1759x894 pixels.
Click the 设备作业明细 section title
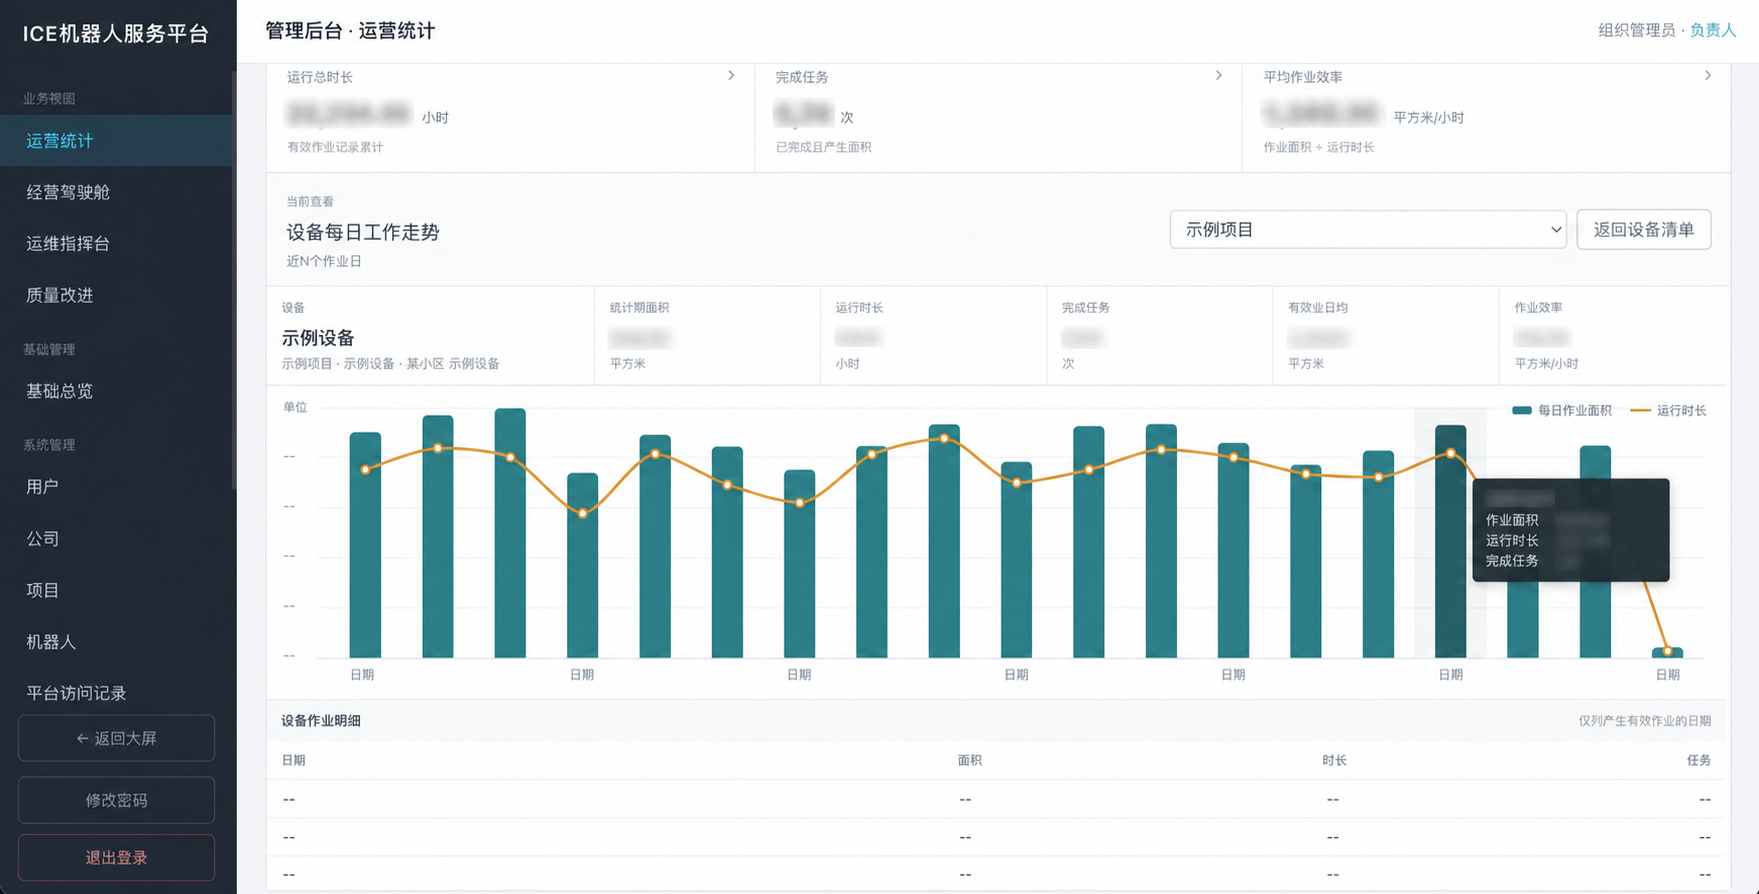click(321, 721)
